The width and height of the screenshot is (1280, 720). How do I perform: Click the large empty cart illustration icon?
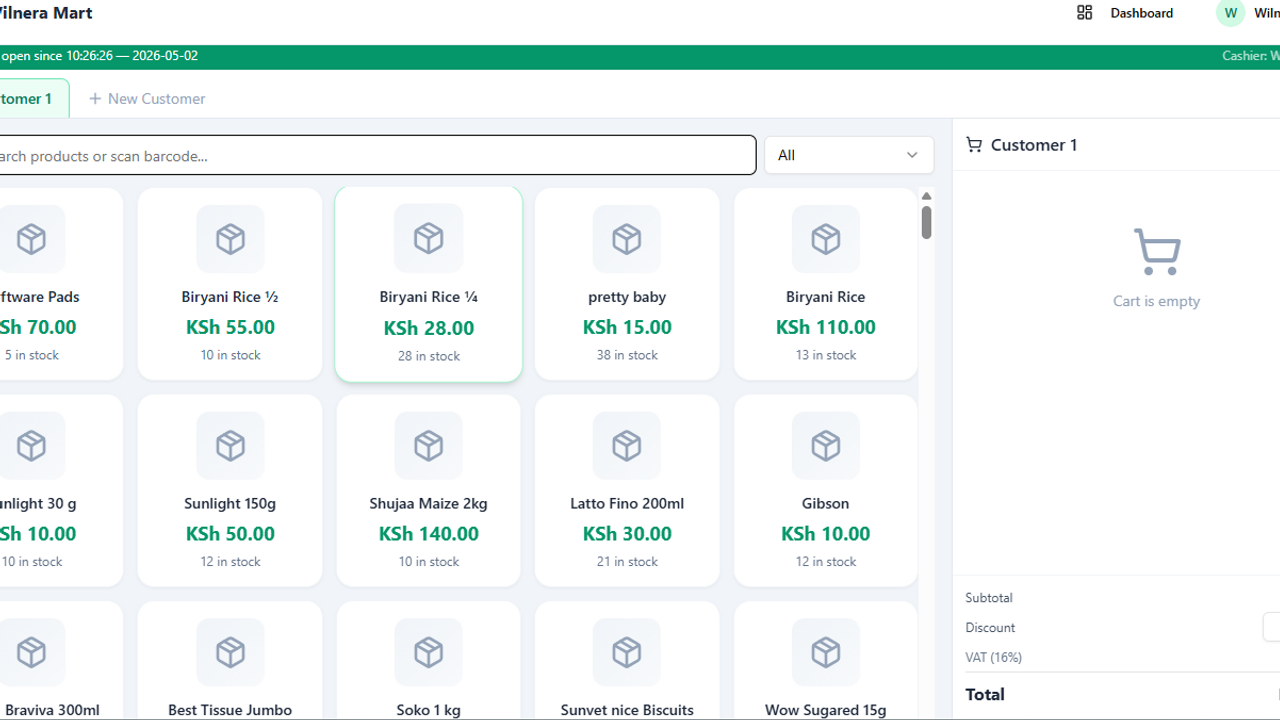click(1157, 252)
